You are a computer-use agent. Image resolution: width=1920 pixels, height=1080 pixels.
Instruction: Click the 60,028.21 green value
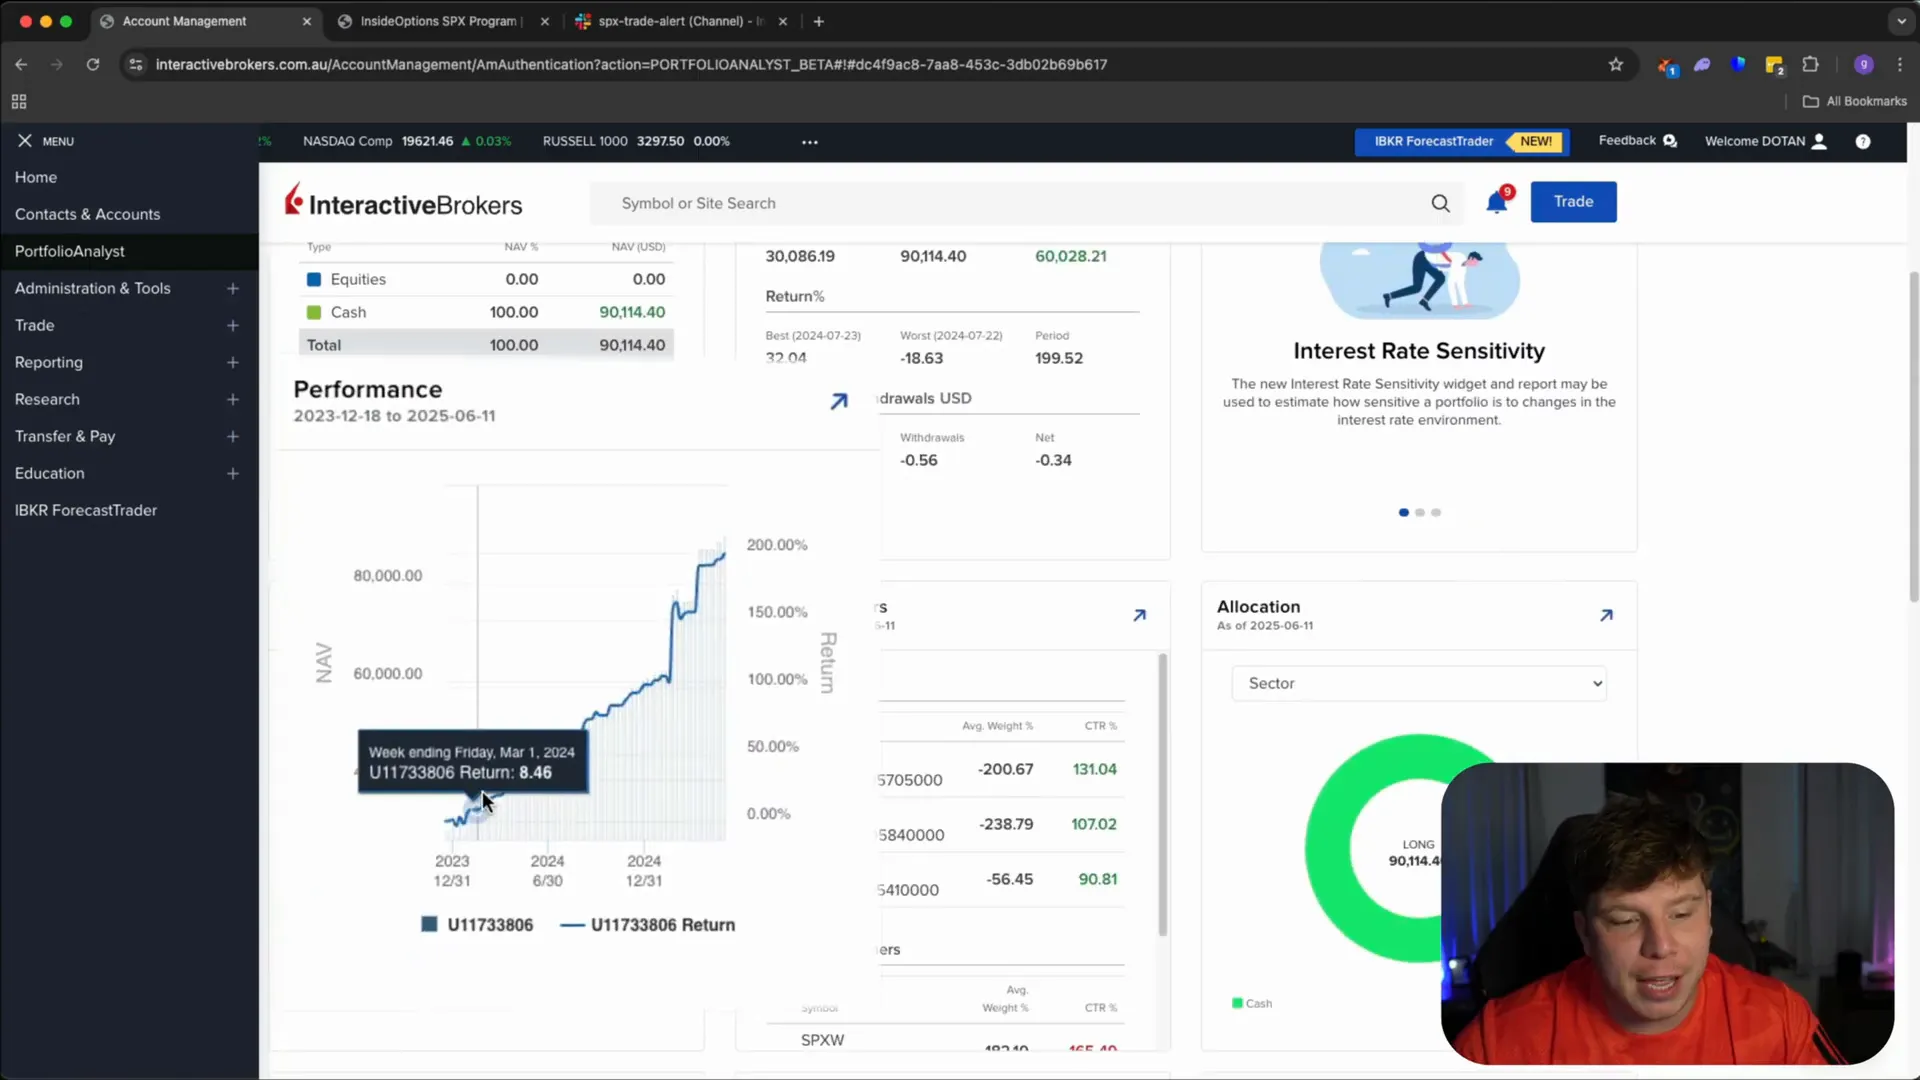point(1070,256)
